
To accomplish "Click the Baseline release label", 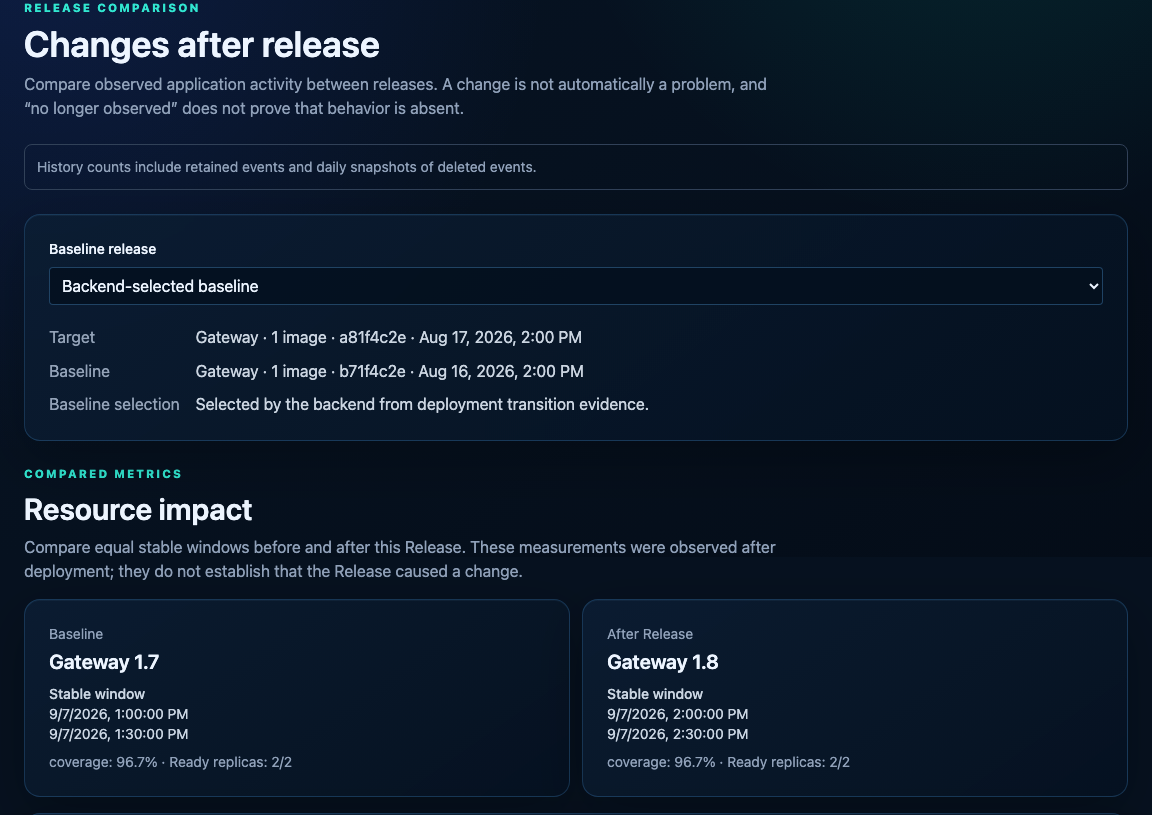I will (x=102, y=249).
